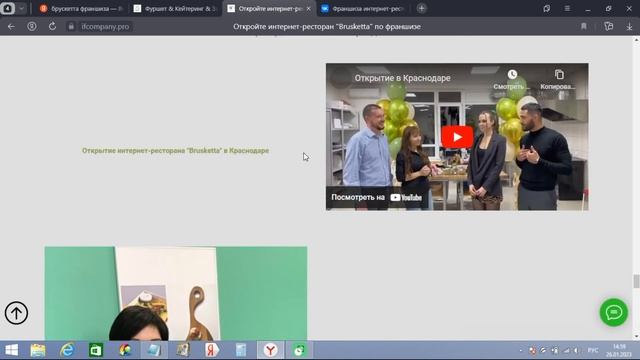Open the video title Открытие в Краснодаре

(402, 78)
